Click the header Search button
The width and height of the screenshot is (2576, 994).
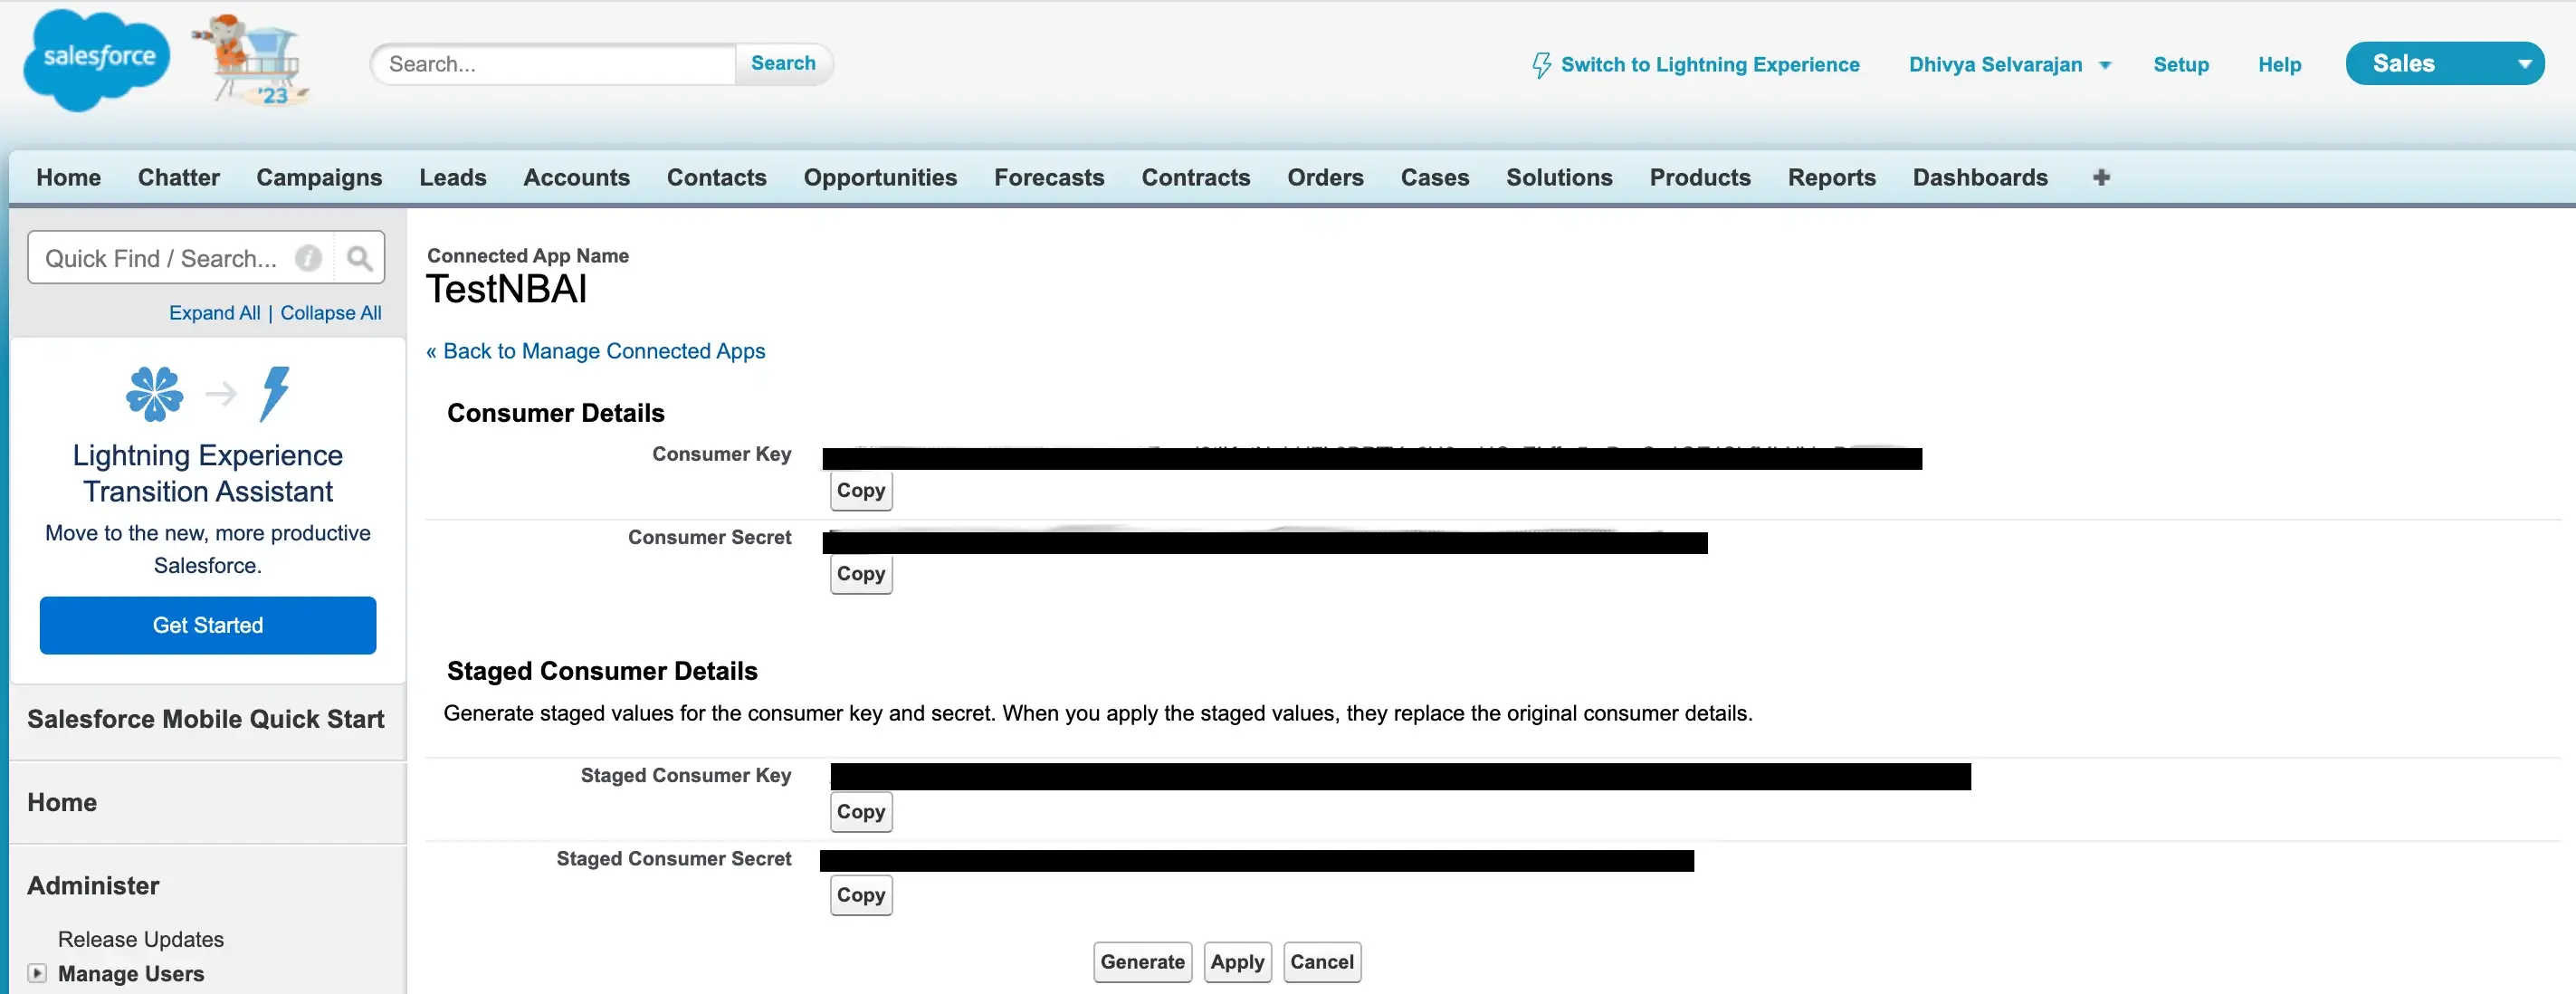[783, 63]
